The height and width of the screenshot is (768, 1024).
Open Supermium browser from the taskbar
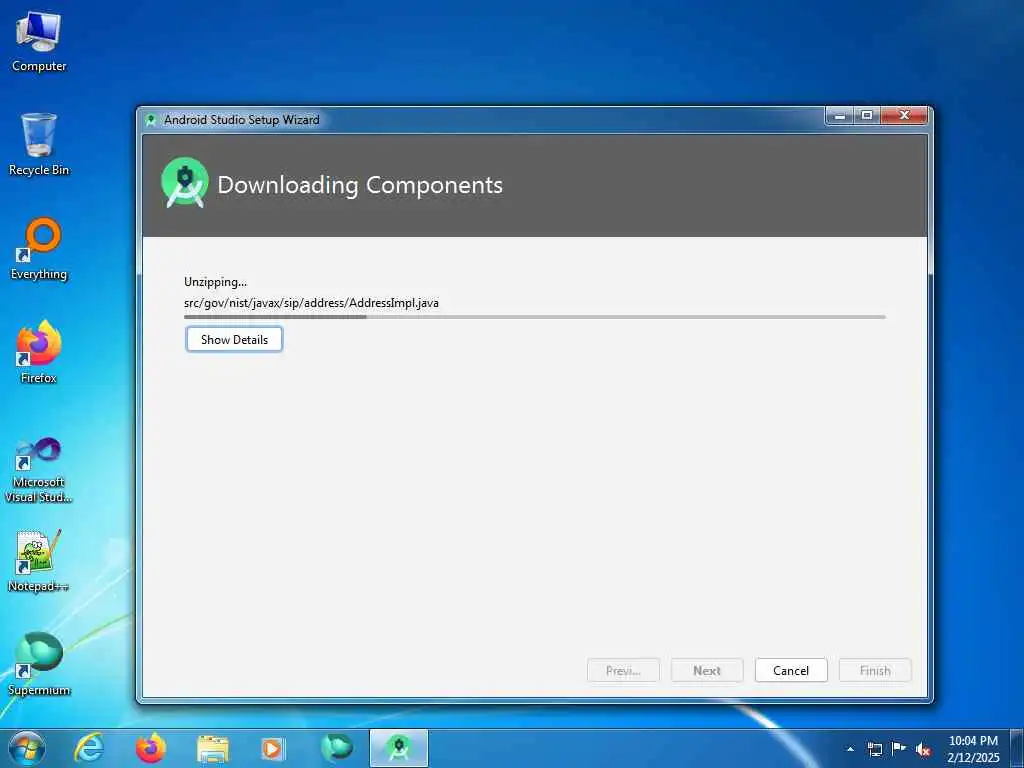tap(336, 748)
